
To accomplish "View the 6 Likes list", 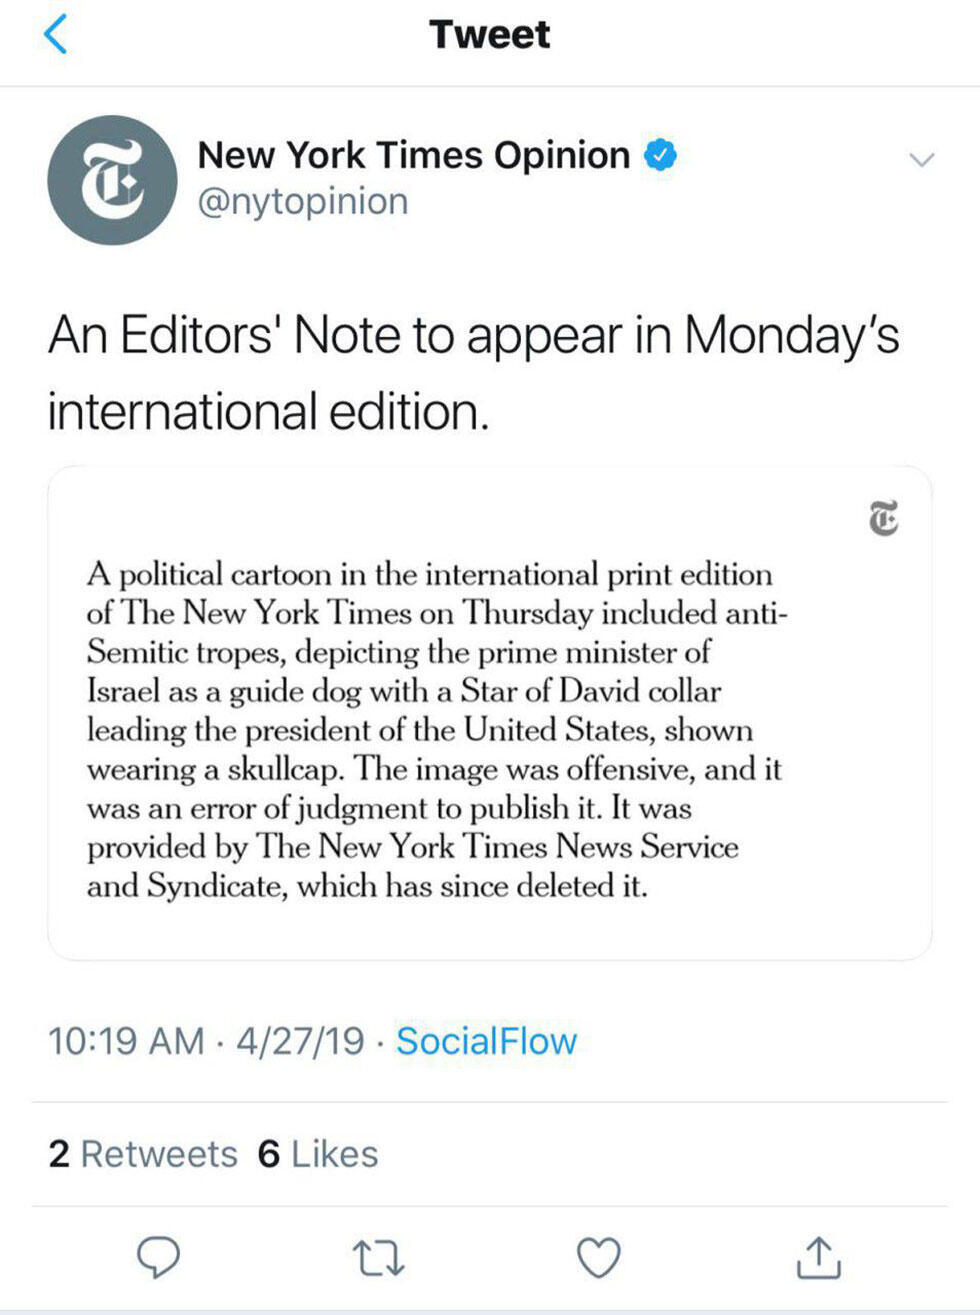I will [x=318, y=1154].
